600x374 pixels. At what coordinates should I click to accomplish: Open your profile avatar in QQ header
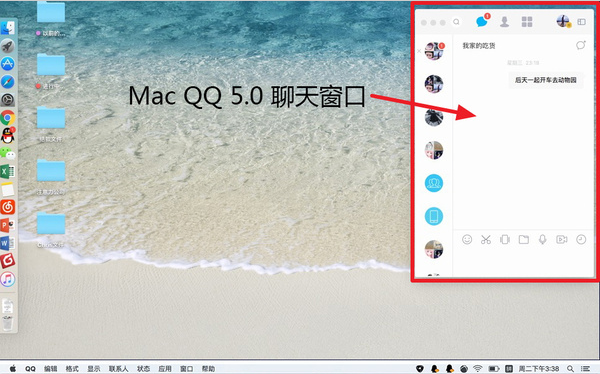563,21
